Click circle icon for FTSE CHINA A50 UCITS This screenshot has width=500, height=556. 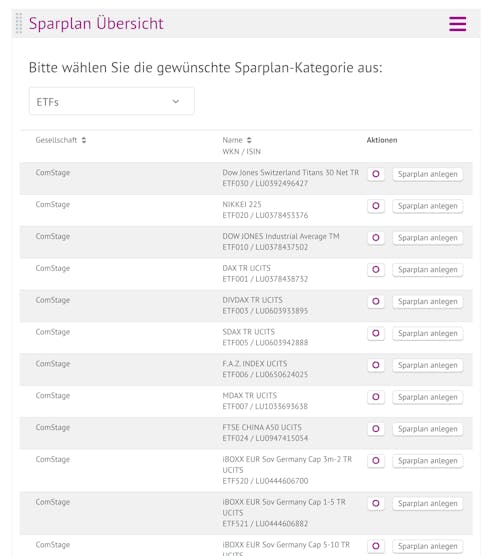376,429
